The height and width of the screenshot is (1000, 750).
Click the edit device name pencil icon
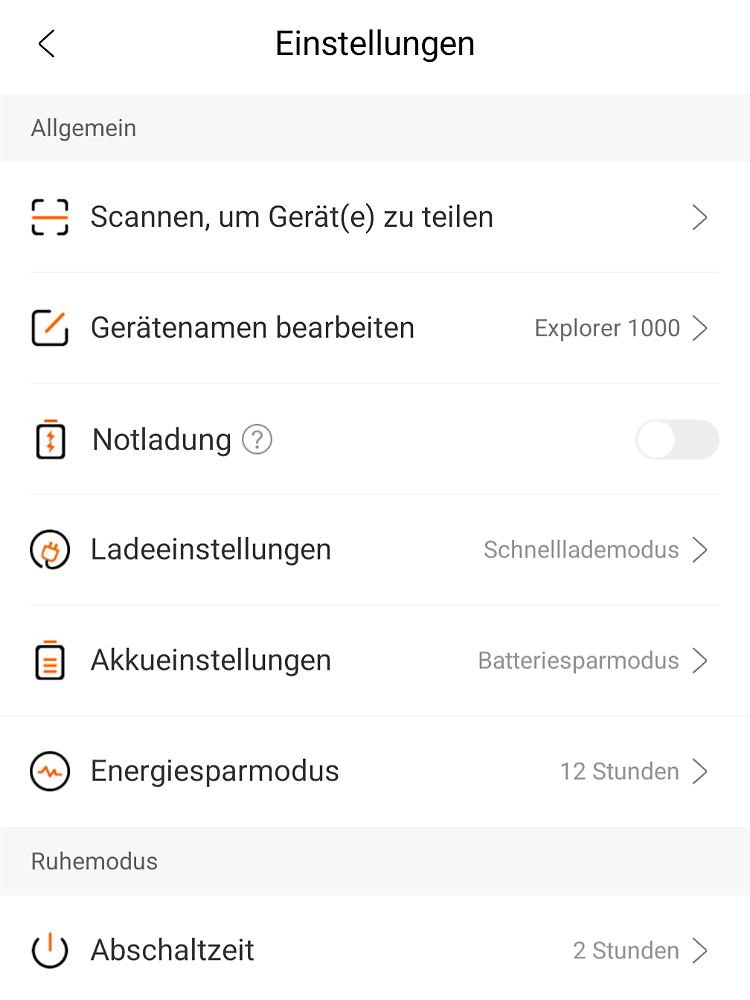pyautogui.click(x=50, y=328)
